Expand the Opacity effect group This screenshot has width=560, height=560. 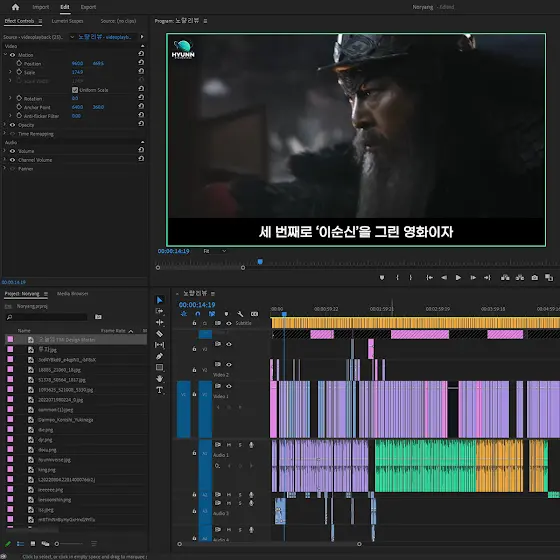point(5,125)
